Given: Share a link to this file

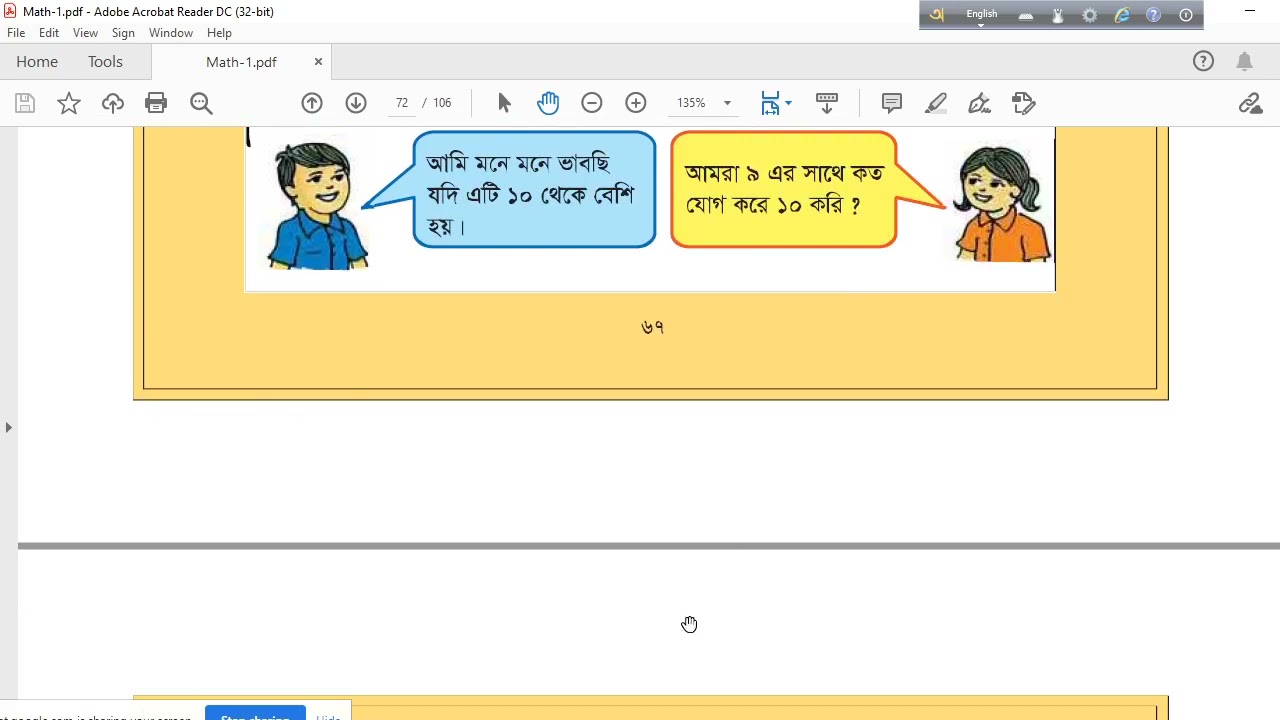Looking at the screenshot, I should click(1250, 103).
